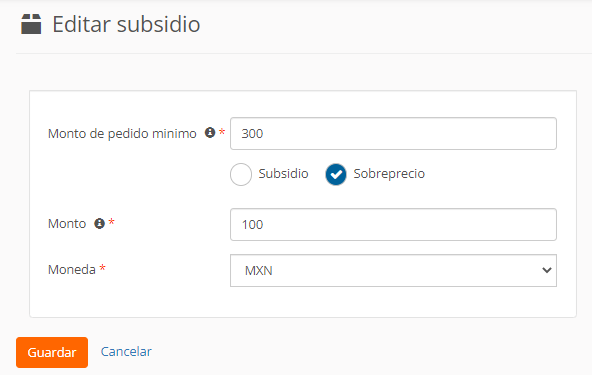Choose Subsidio by clicking its text label

(283, 174)
